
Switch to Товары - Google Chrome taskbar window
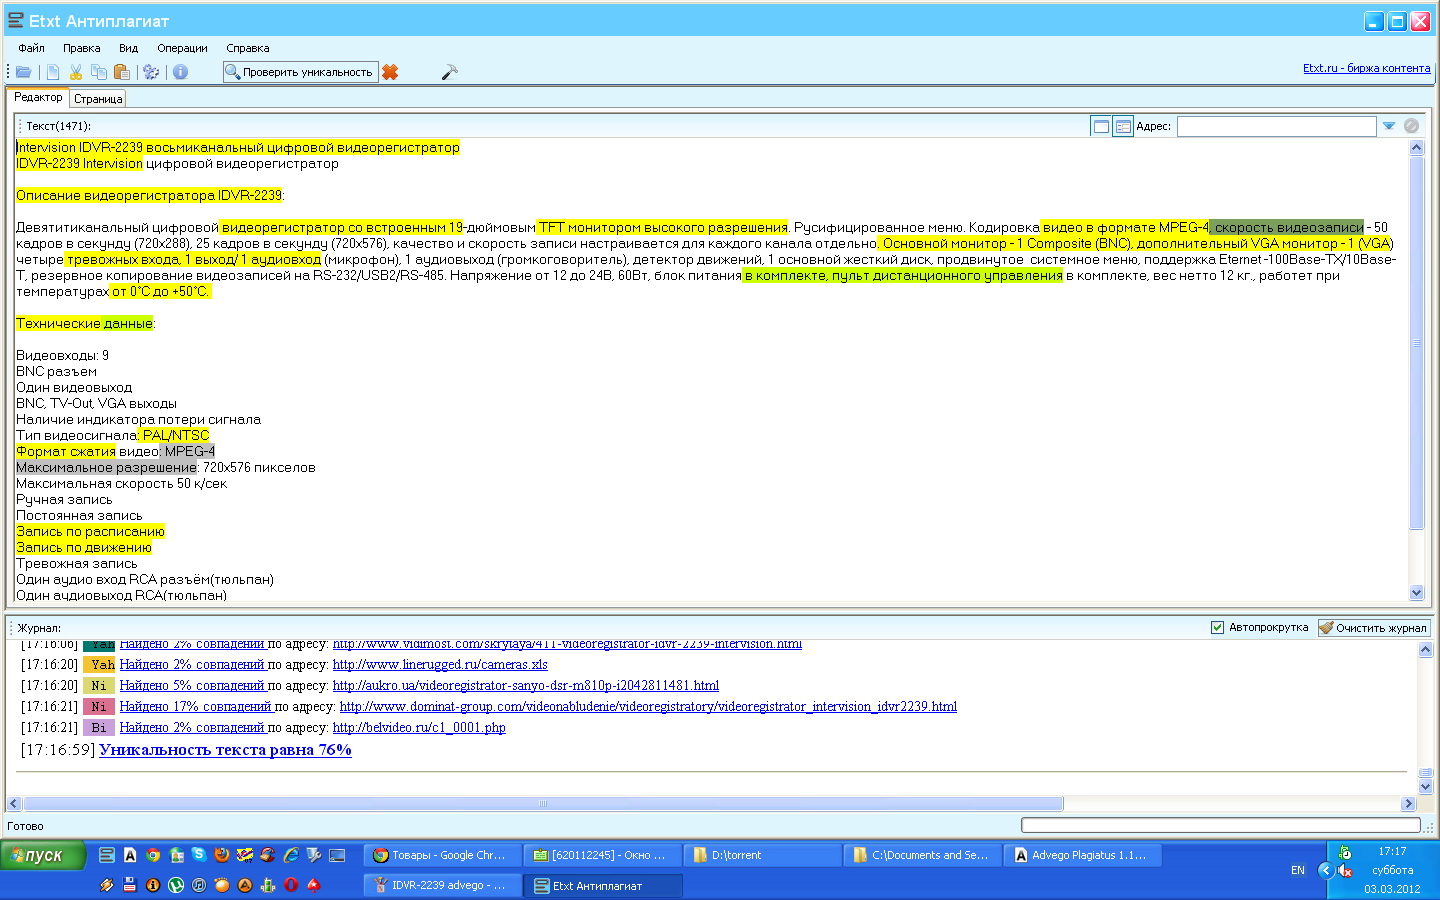point(442,855)
